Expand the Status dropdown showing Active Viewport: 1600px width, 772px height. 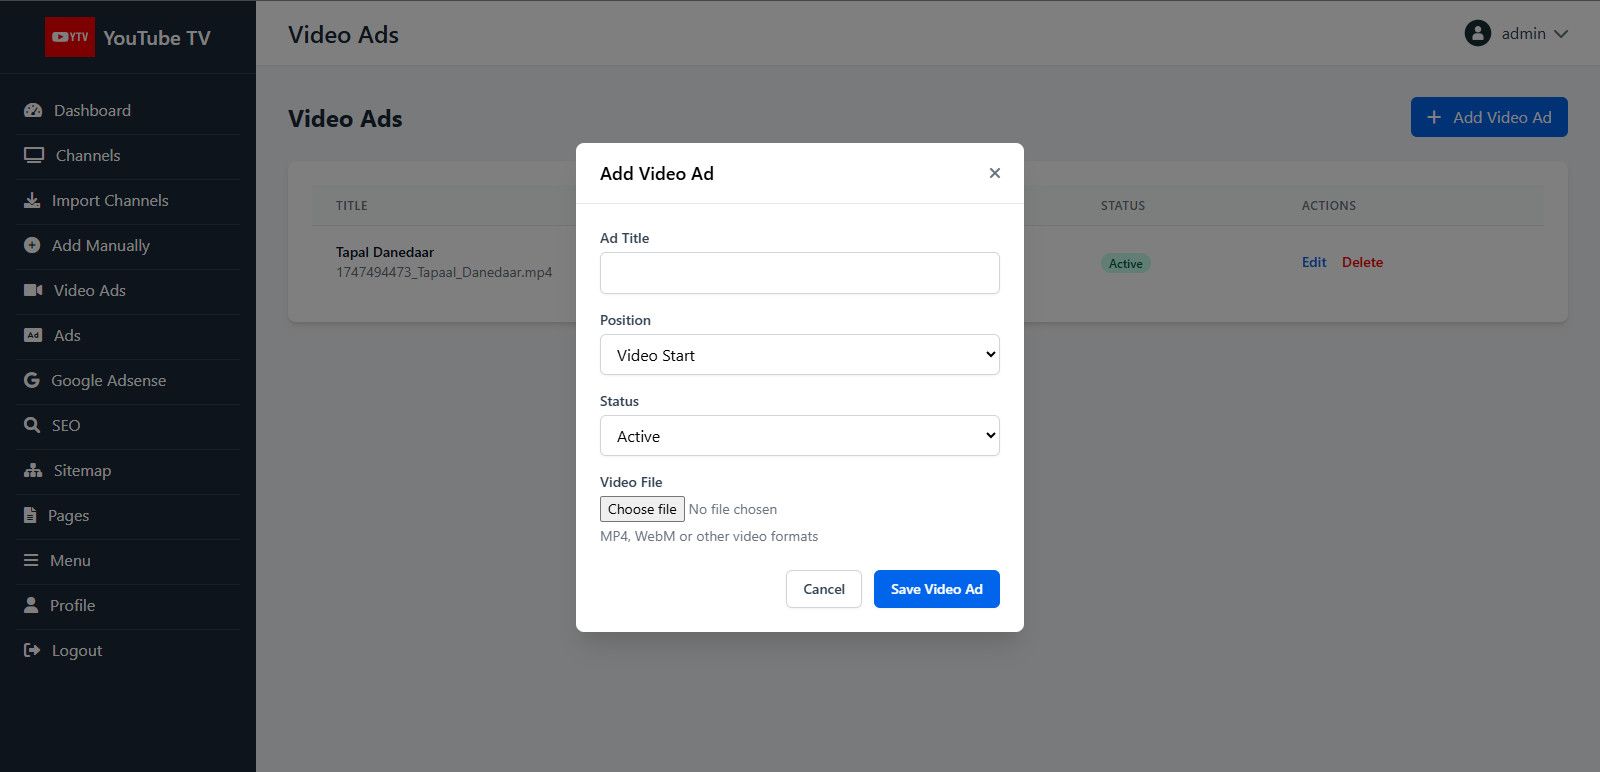pyautogui.click(x=799, y=436)
